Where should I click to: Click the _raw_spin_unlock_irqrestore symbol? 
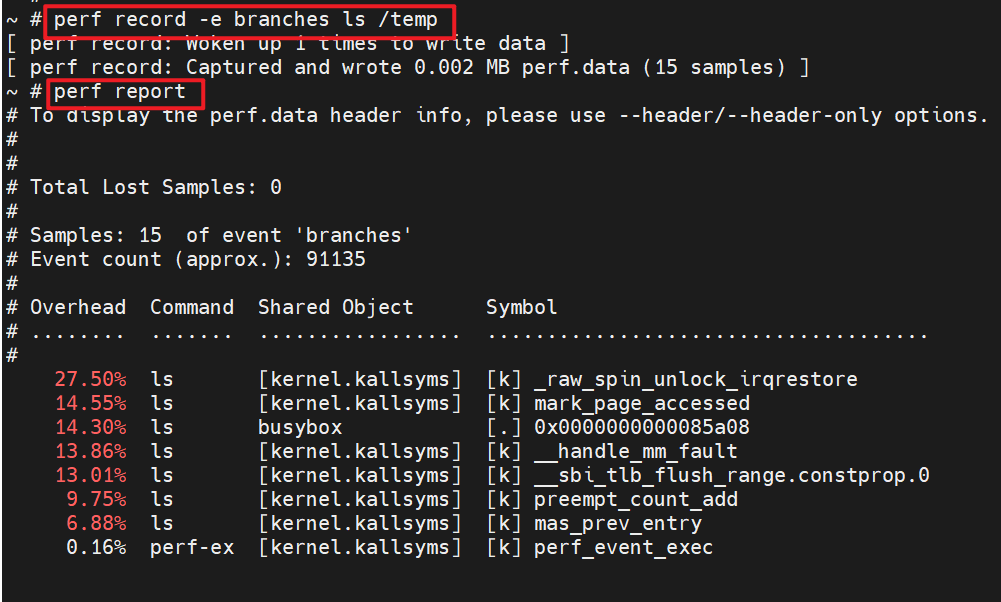click(x=695, y=380)
